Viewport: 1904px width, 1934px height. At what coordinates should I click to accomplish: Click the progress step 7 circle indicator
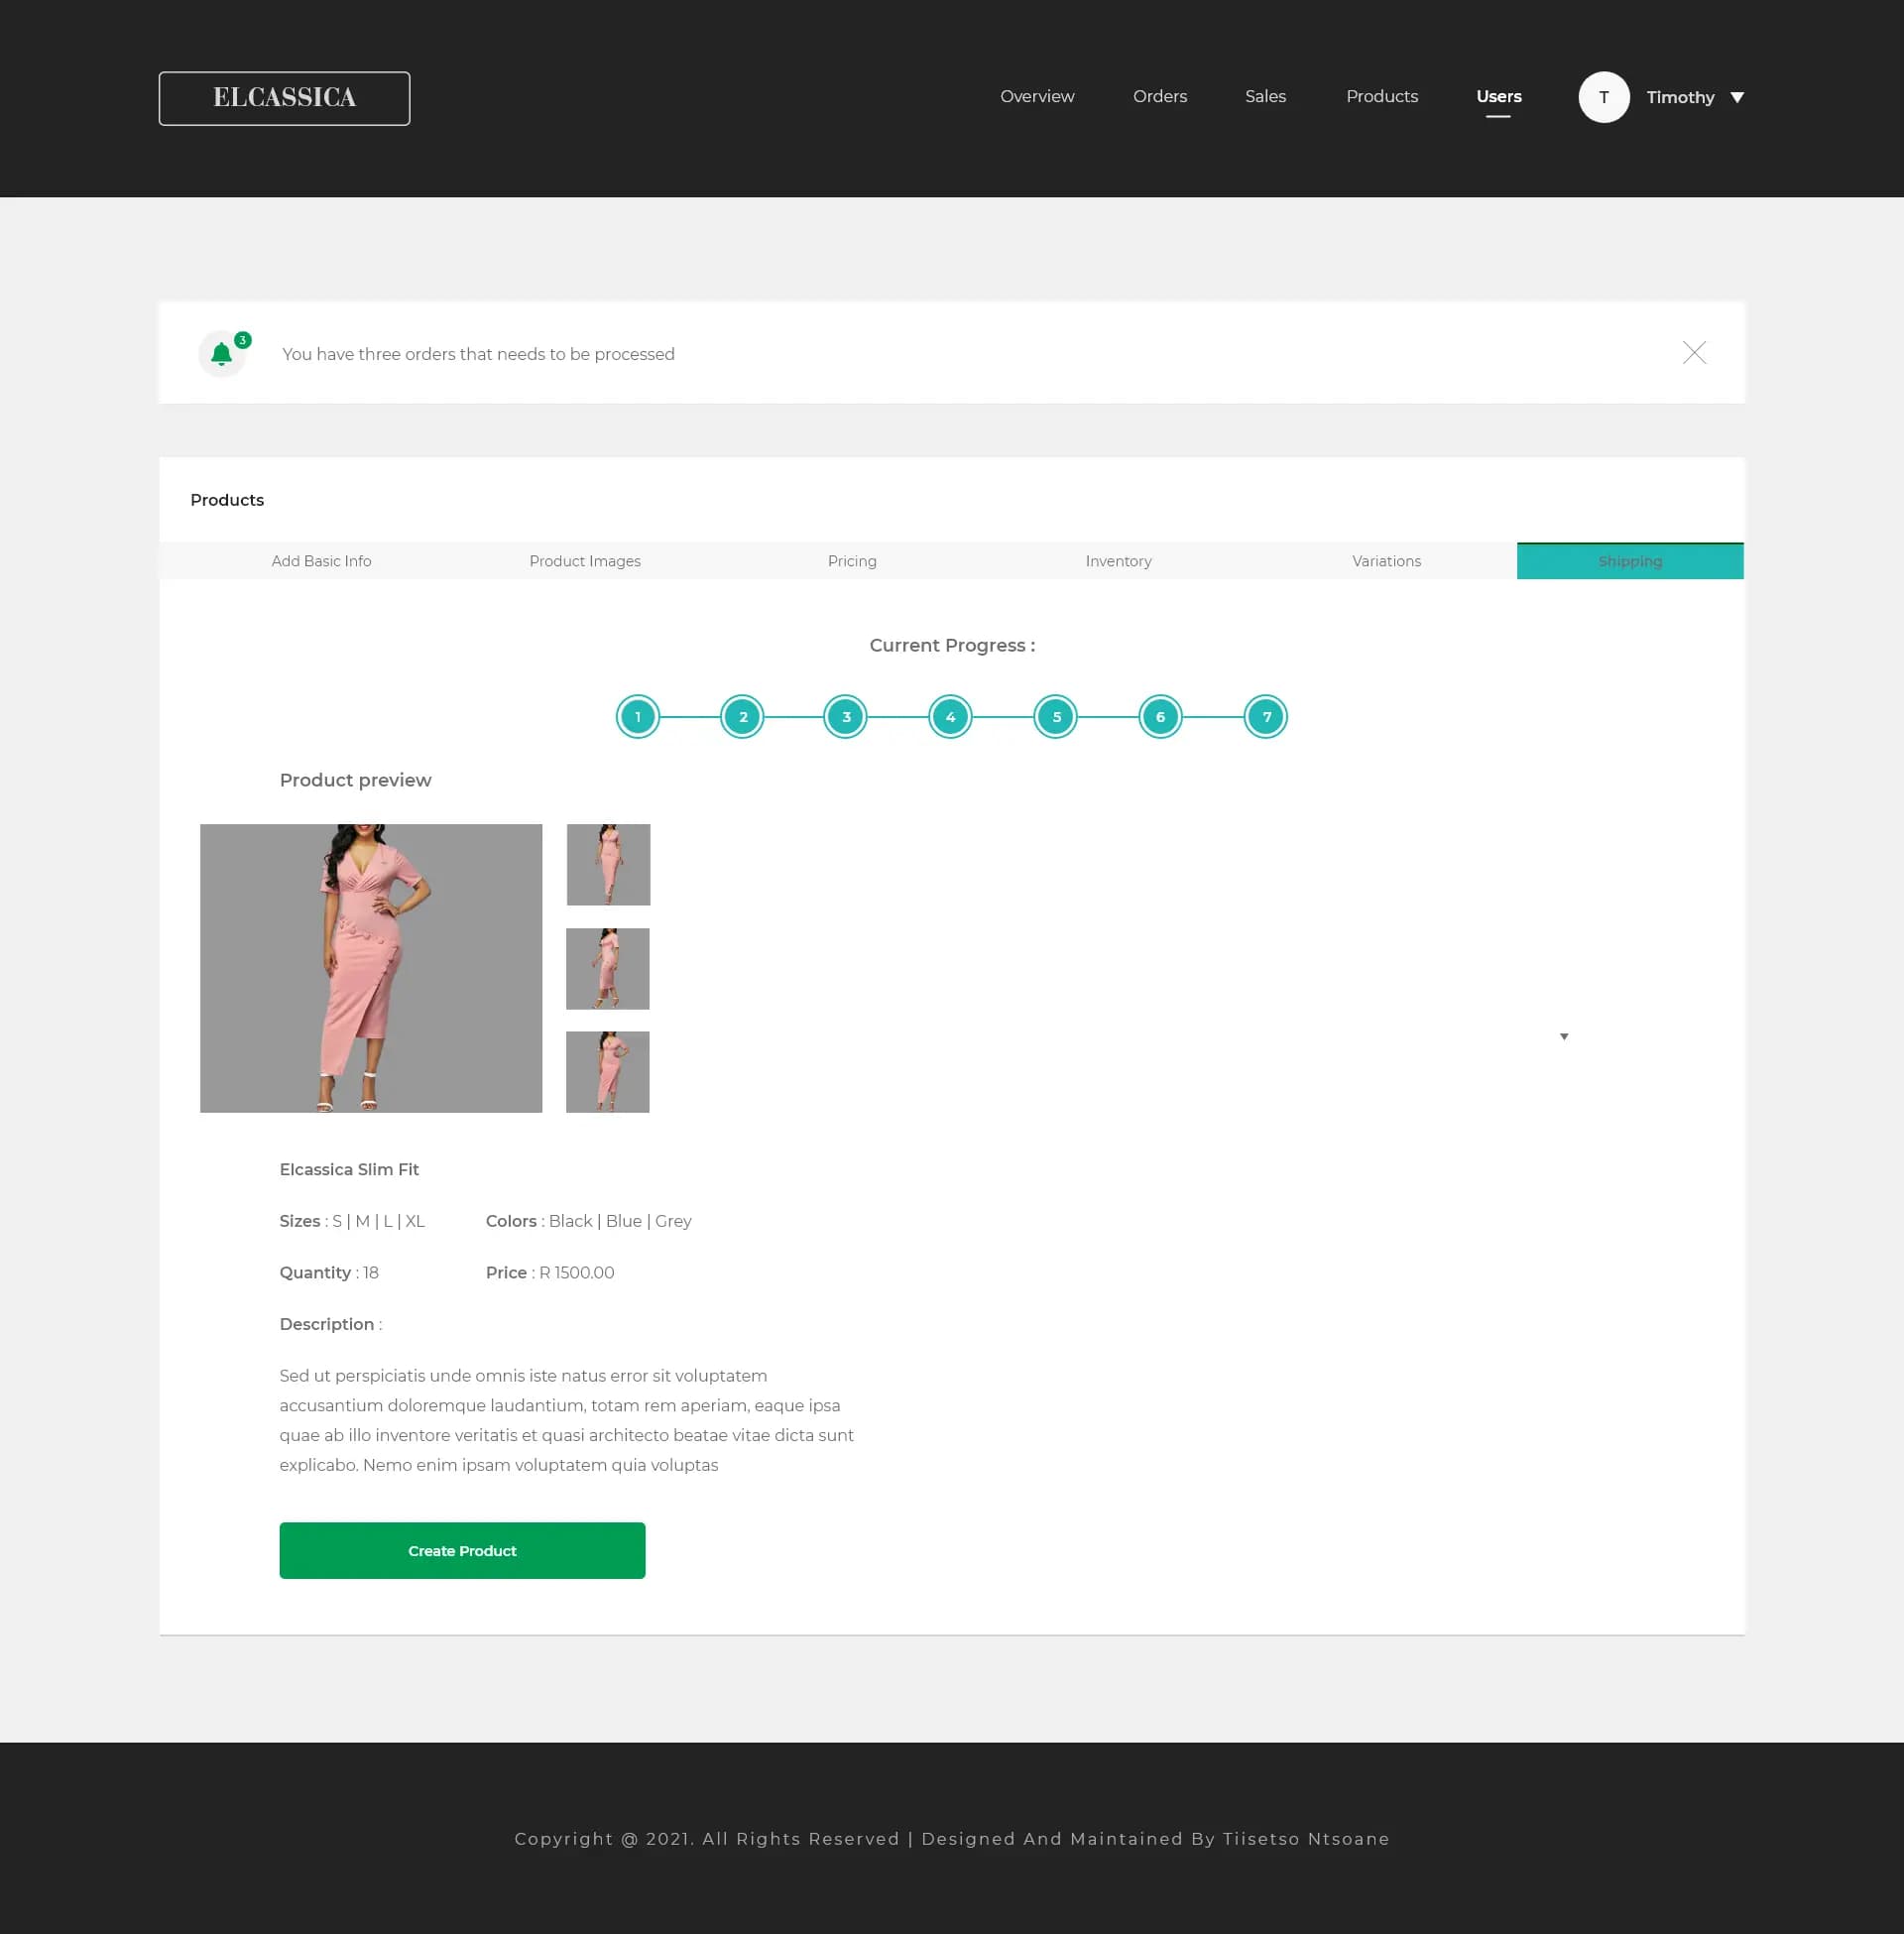click(x=1265, y=715)
